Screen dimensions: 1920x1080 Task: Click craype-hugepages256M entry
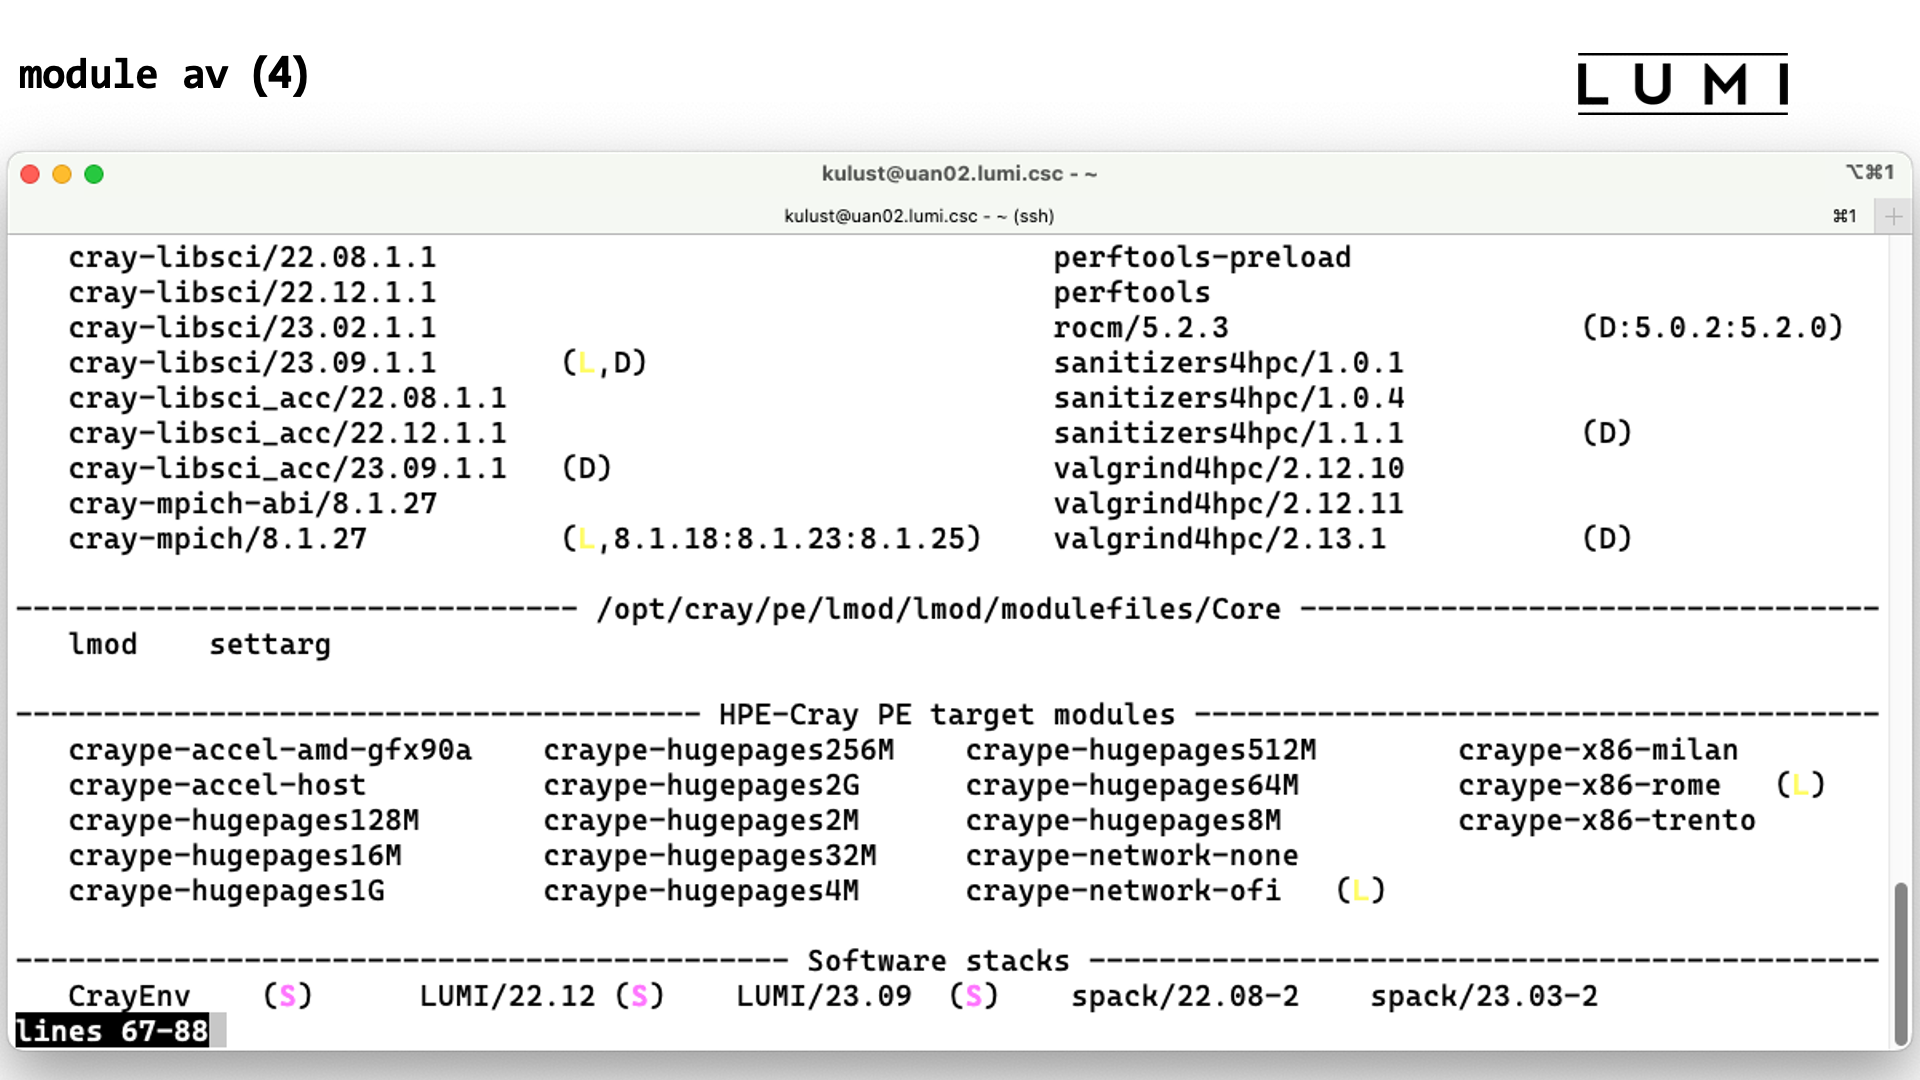[718, 750]
